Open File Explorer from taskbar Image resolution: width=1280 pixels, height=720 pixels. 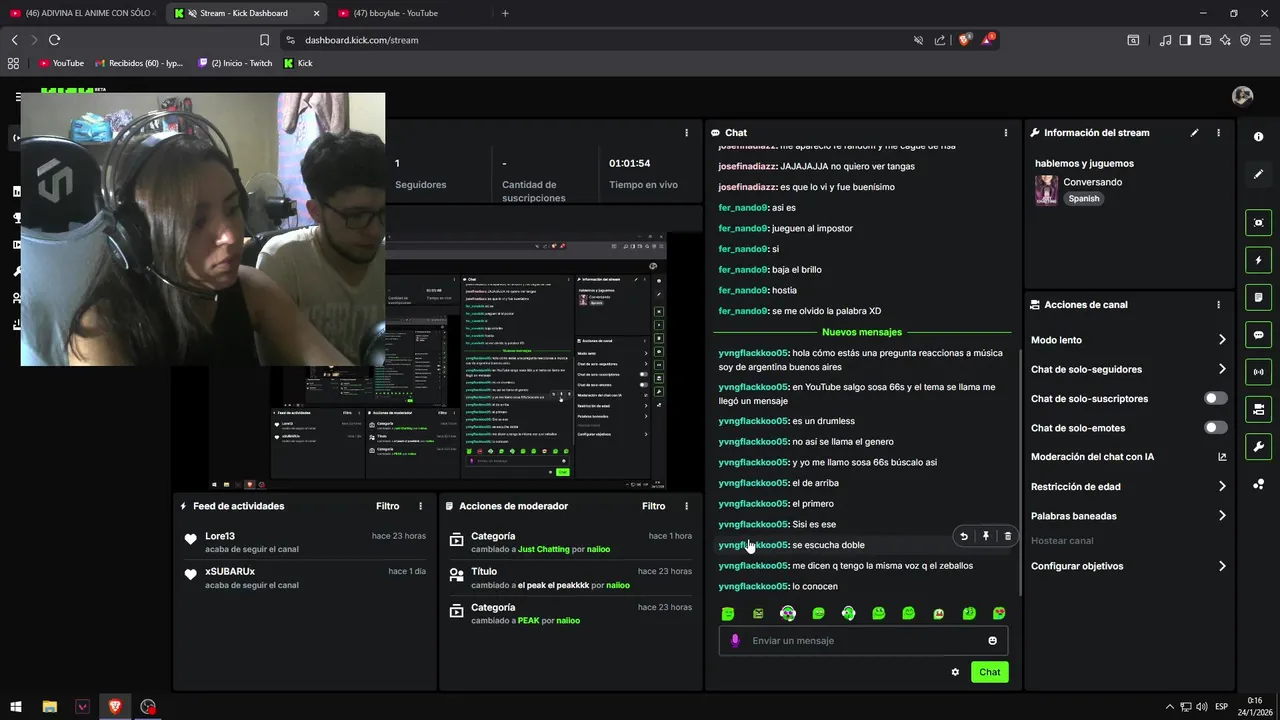(x=50, y=707)
